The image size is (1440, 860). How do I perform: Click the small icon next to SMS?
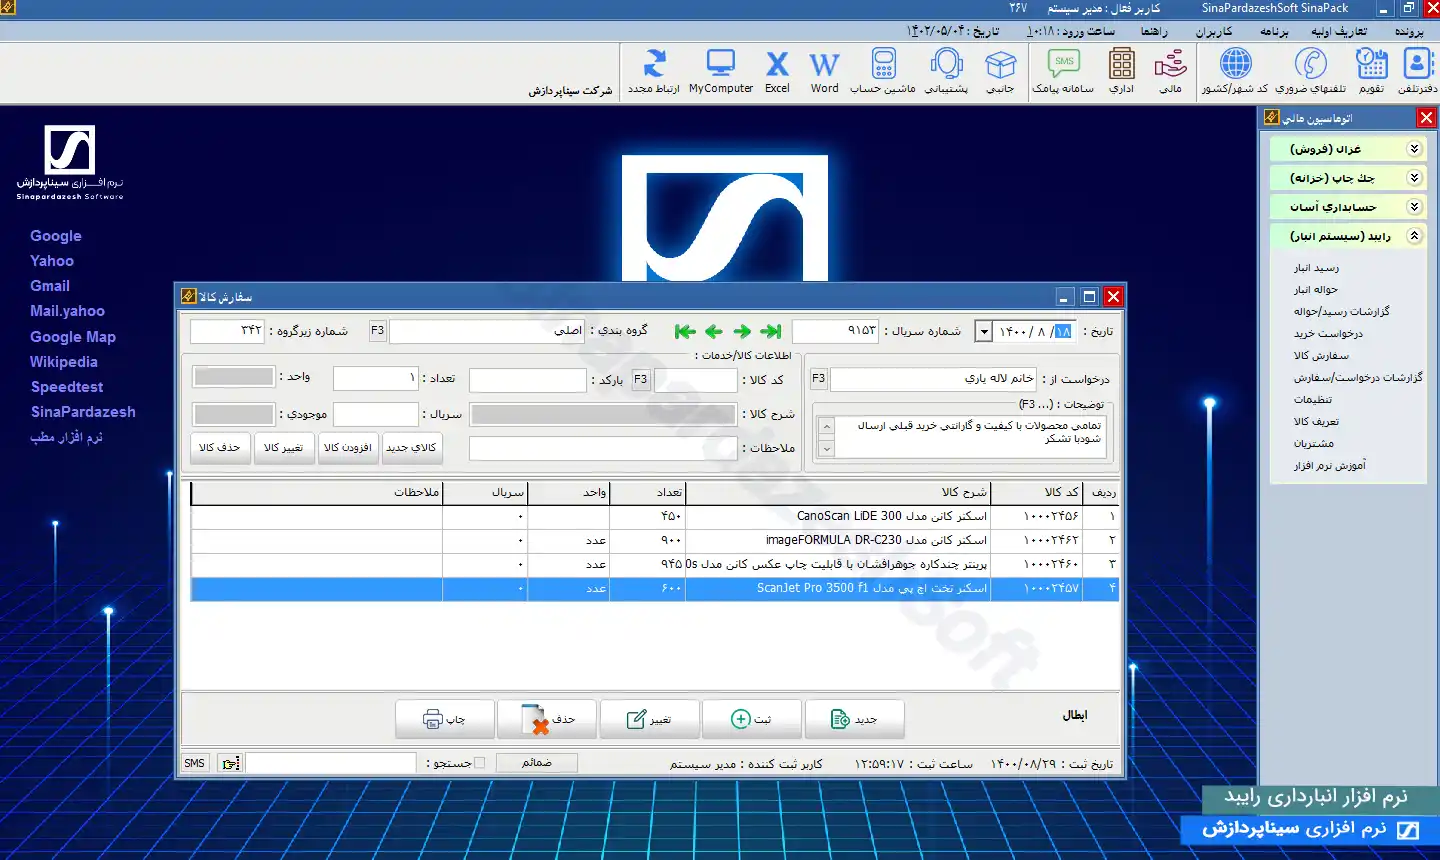click(230, 763)
